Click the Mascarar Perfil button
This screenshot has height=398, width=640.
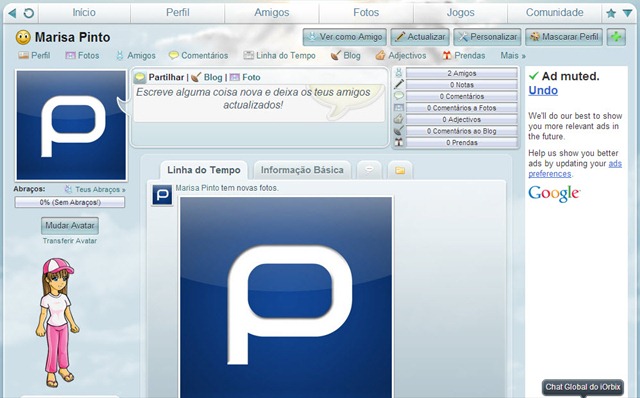click(564, 37)
